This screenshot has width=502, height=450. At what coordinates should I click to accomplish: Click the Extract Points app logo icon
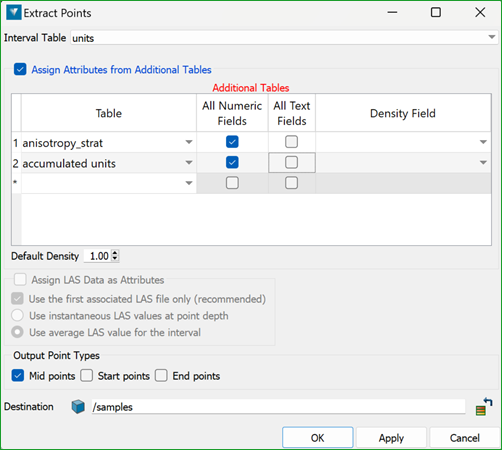[14, 13]
